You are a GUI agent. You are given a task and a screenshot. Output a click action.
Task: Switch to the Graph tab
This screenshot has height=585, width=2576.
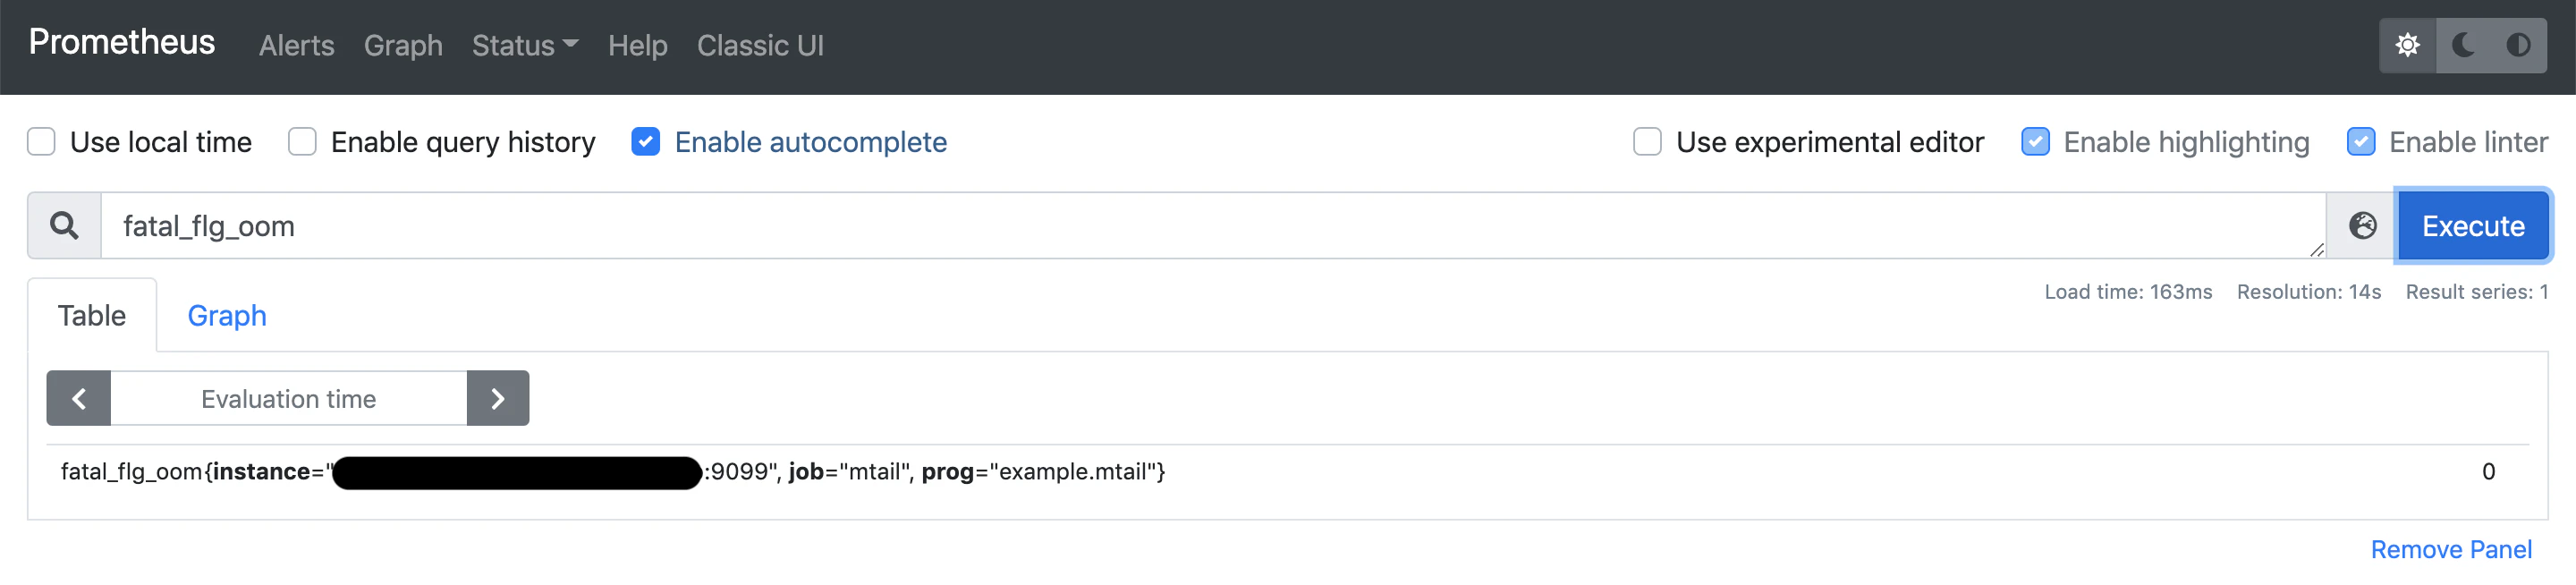coord(227,316)
